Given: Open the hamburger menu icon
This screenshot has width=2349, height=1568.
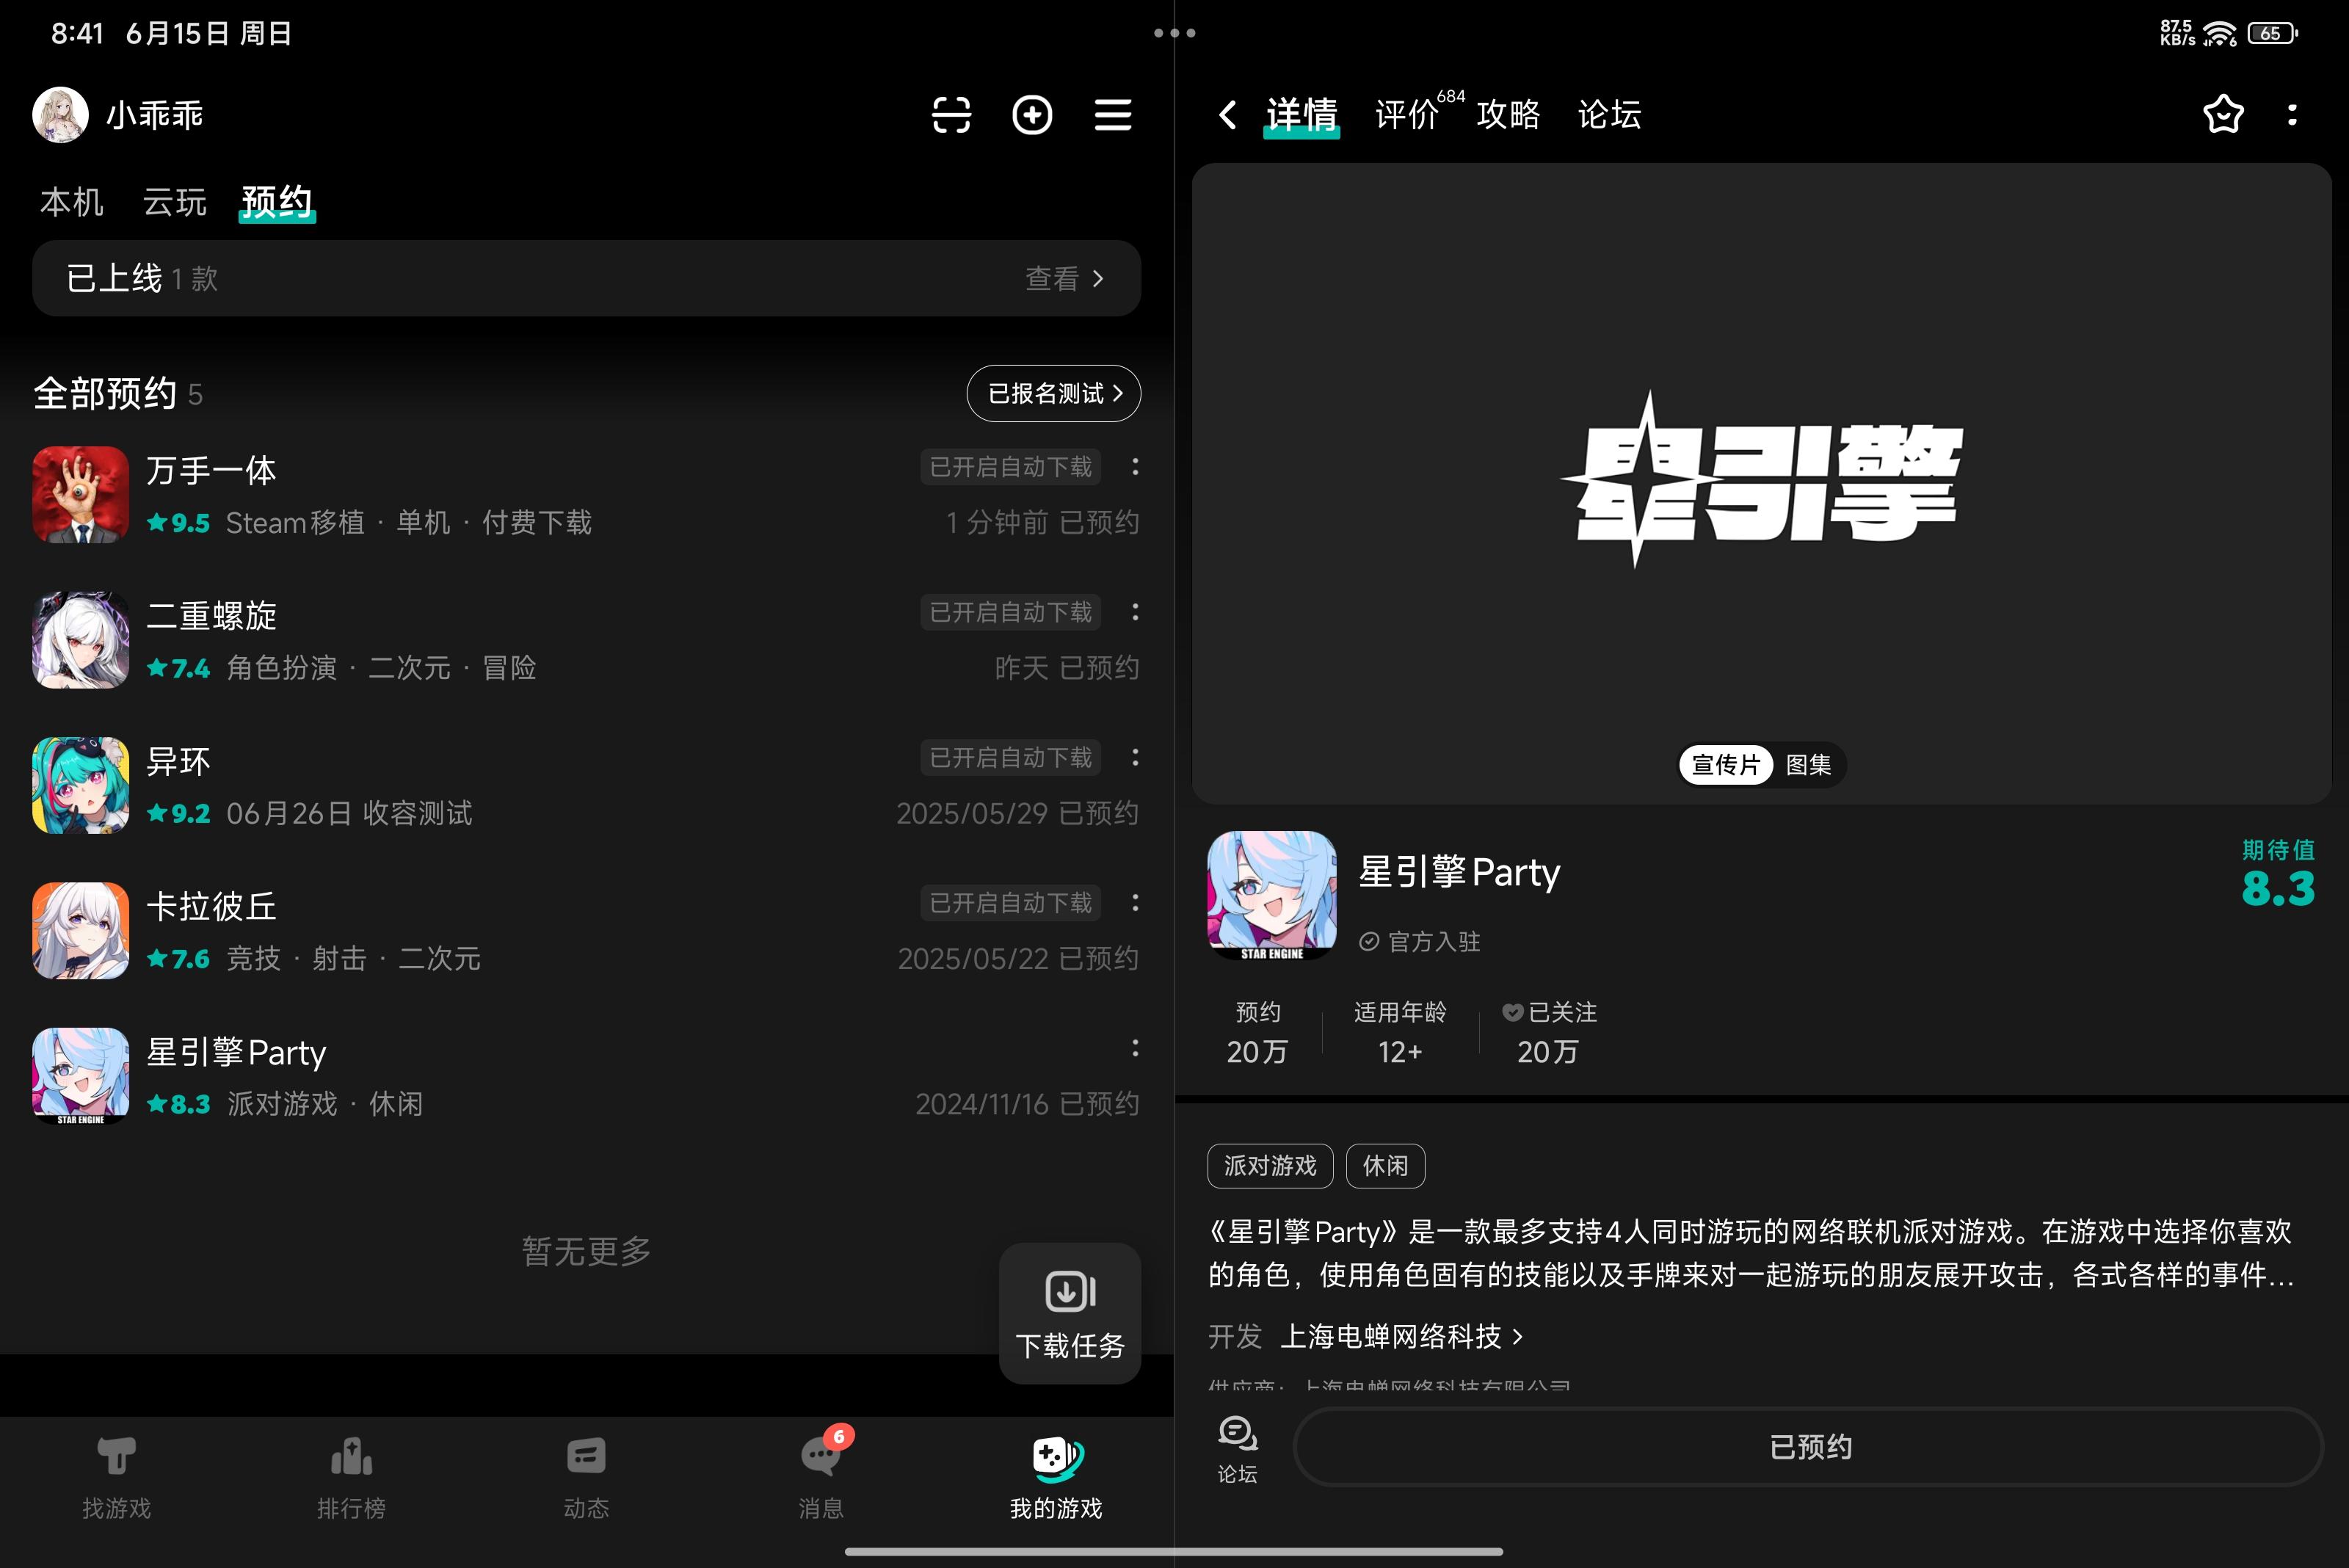Looking at the screenshot, I should click(1113, 115).
